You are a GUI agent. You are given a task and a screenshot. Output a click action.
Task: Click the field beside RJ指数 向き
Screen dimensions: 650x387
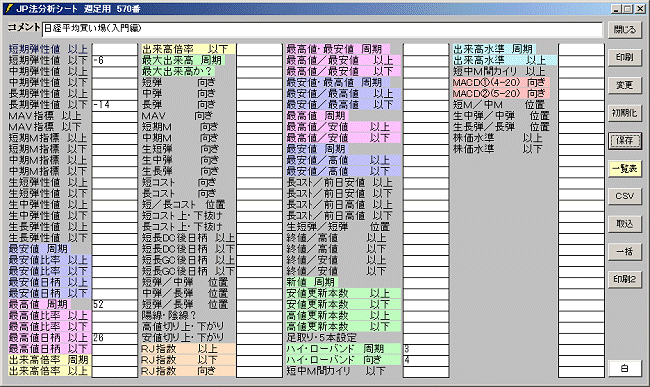pos(260,371)
